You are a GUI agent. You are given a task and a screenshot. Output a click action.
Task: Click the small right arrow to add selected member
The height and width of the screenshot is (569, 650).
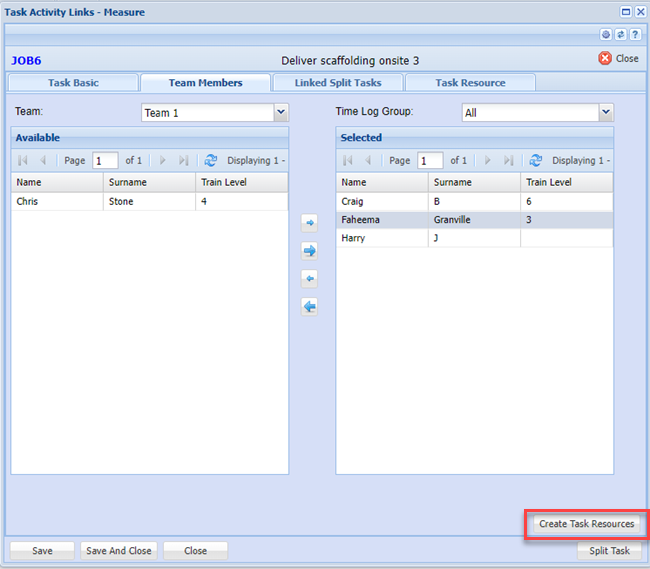310,224
